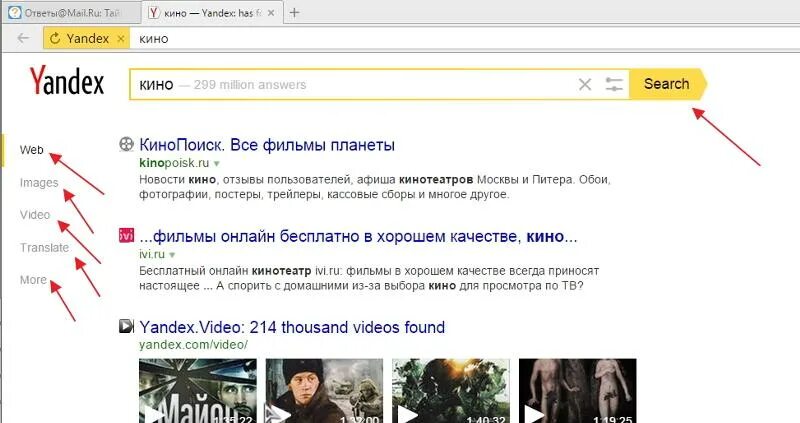Viewport: 800px width, 423px height.
Task: Click the Yandex Y tab favicon
Action: pyautogui.click(x=154, y=13)
